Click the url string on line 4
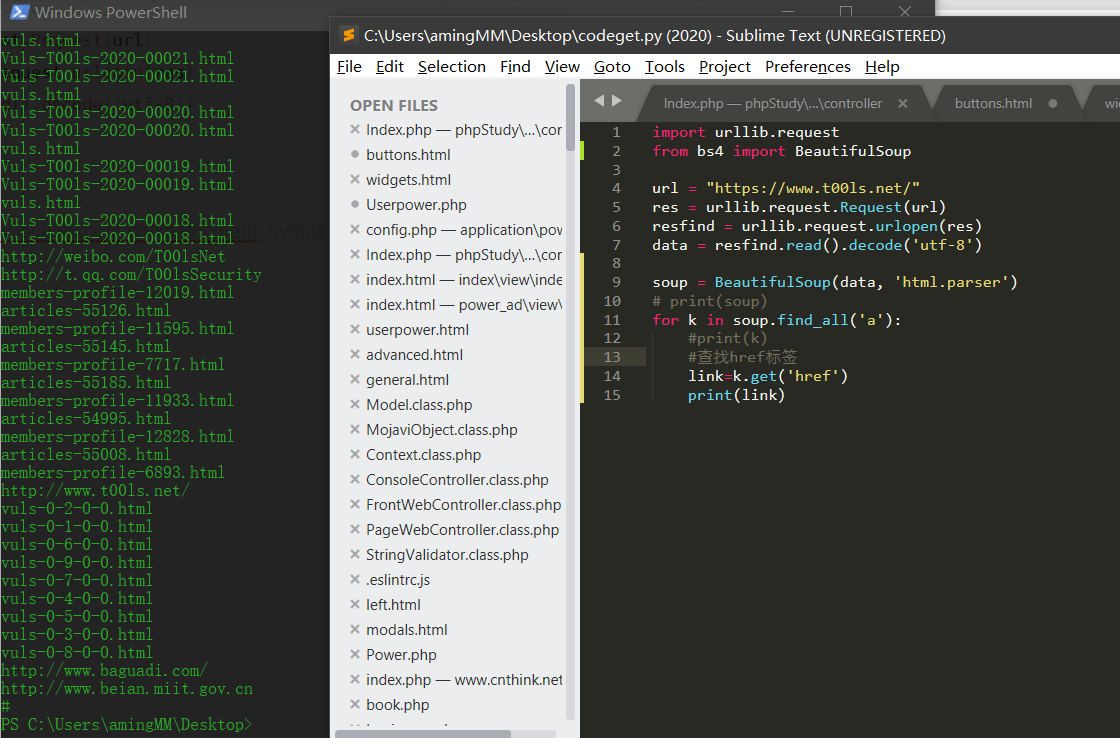Screen dimensions: 1120x738 pyautogui.click(x=813, y=188)
